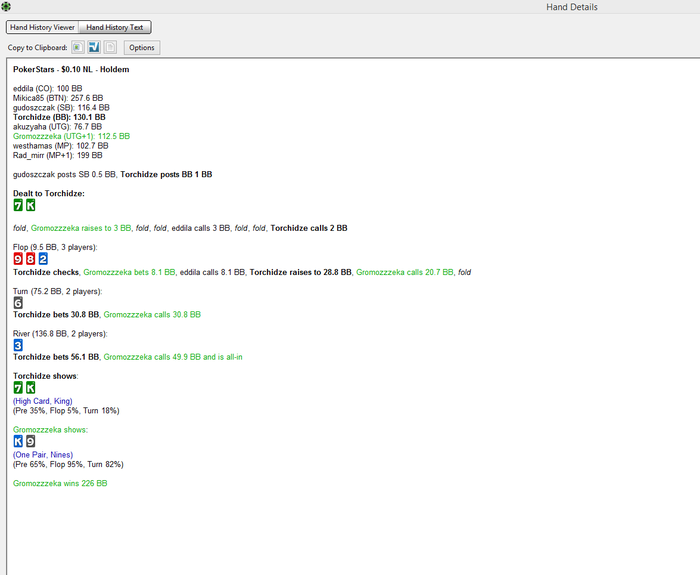Click the "PokerStars - $0.10 NL - Holdem" heading
The width and height of the screenshot is (700, 575).
(x=71, y=70)
